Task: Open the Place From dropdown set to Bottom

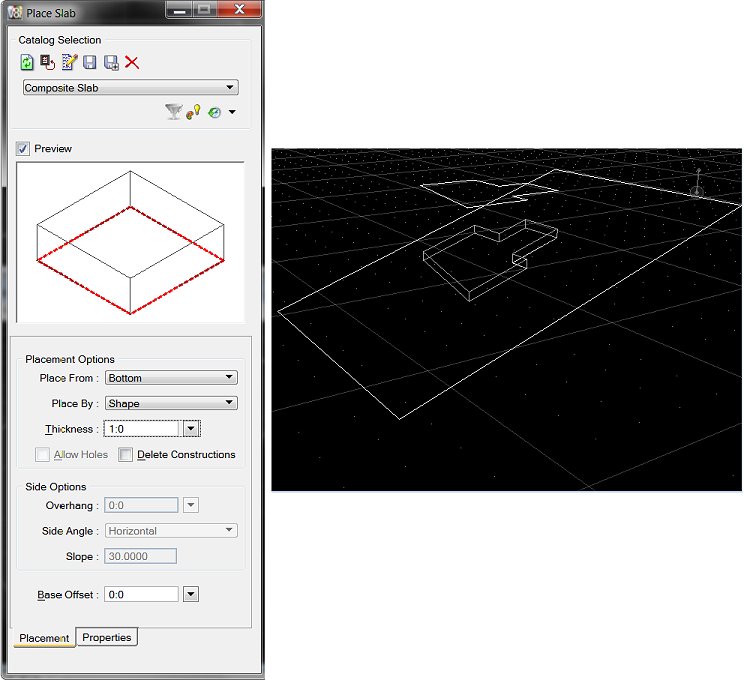Action: tap(171, 378)
